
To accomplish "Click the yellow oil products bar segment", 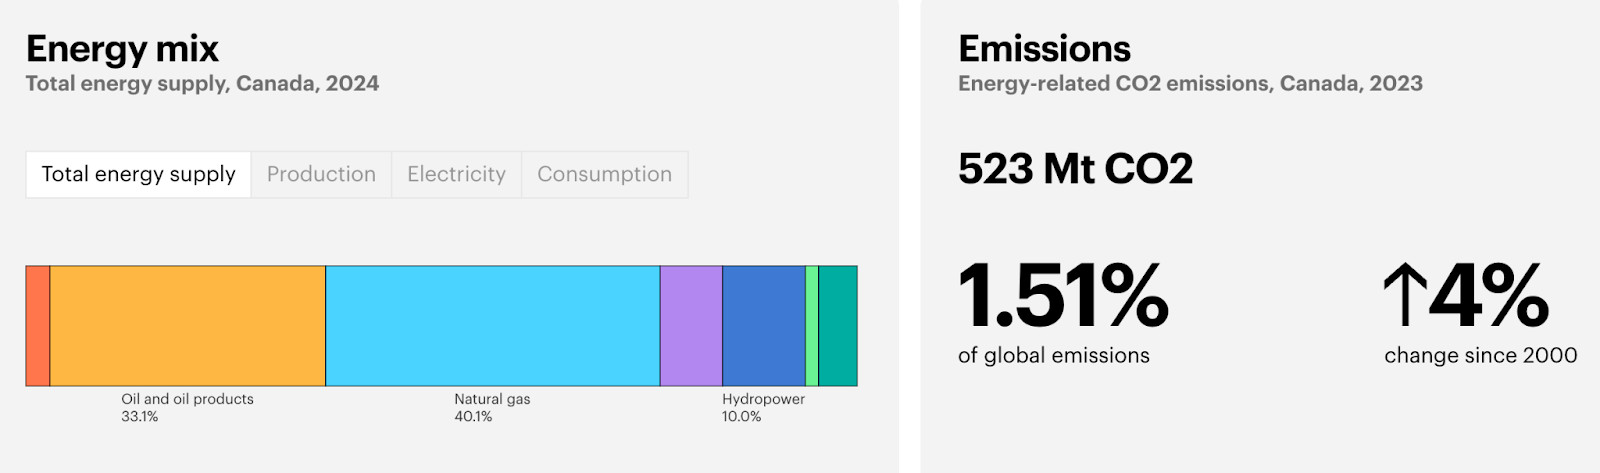I will pyautogui.click(x=188, y=326).
